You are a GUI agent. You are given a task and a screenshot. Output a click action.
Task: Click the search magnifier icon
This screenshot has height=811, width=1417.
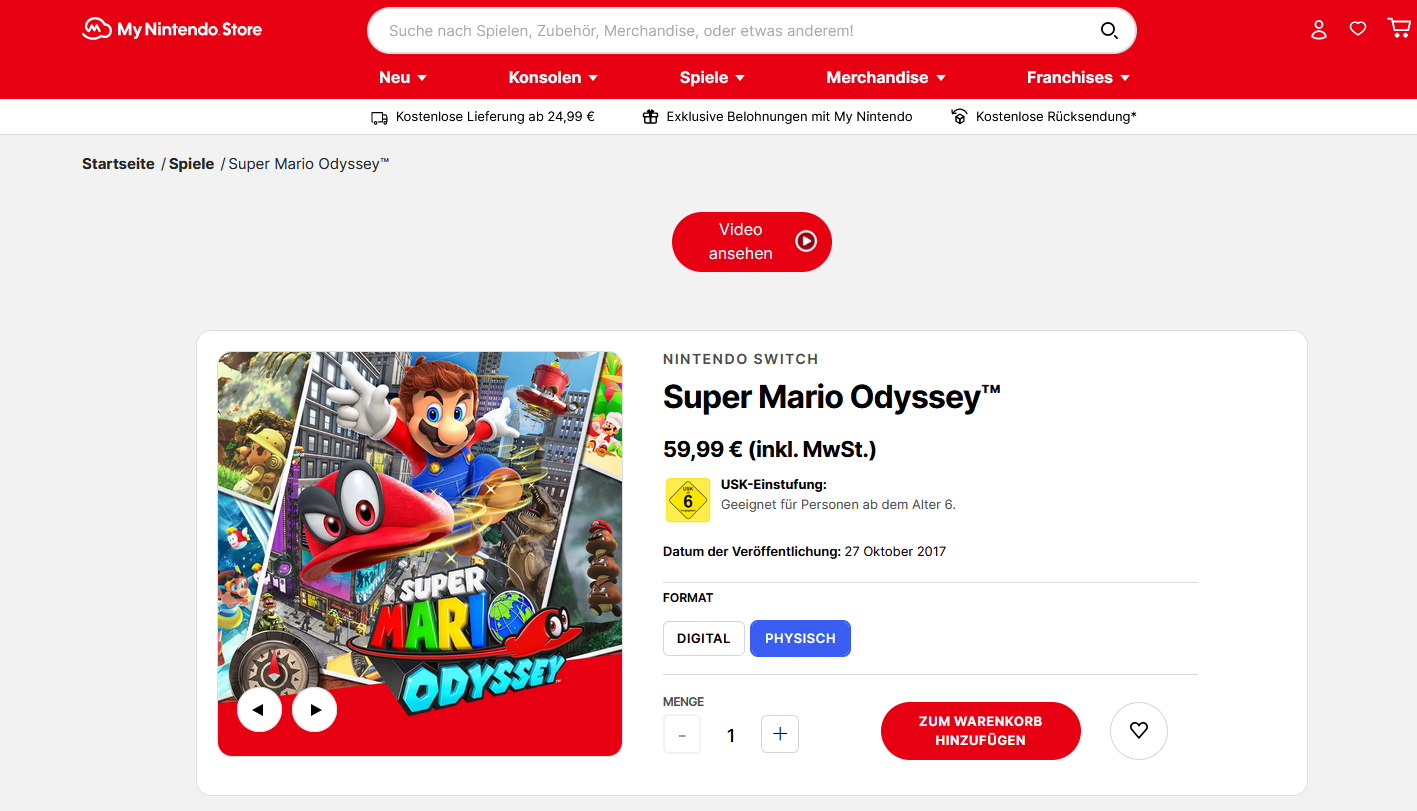[1109, 31]
